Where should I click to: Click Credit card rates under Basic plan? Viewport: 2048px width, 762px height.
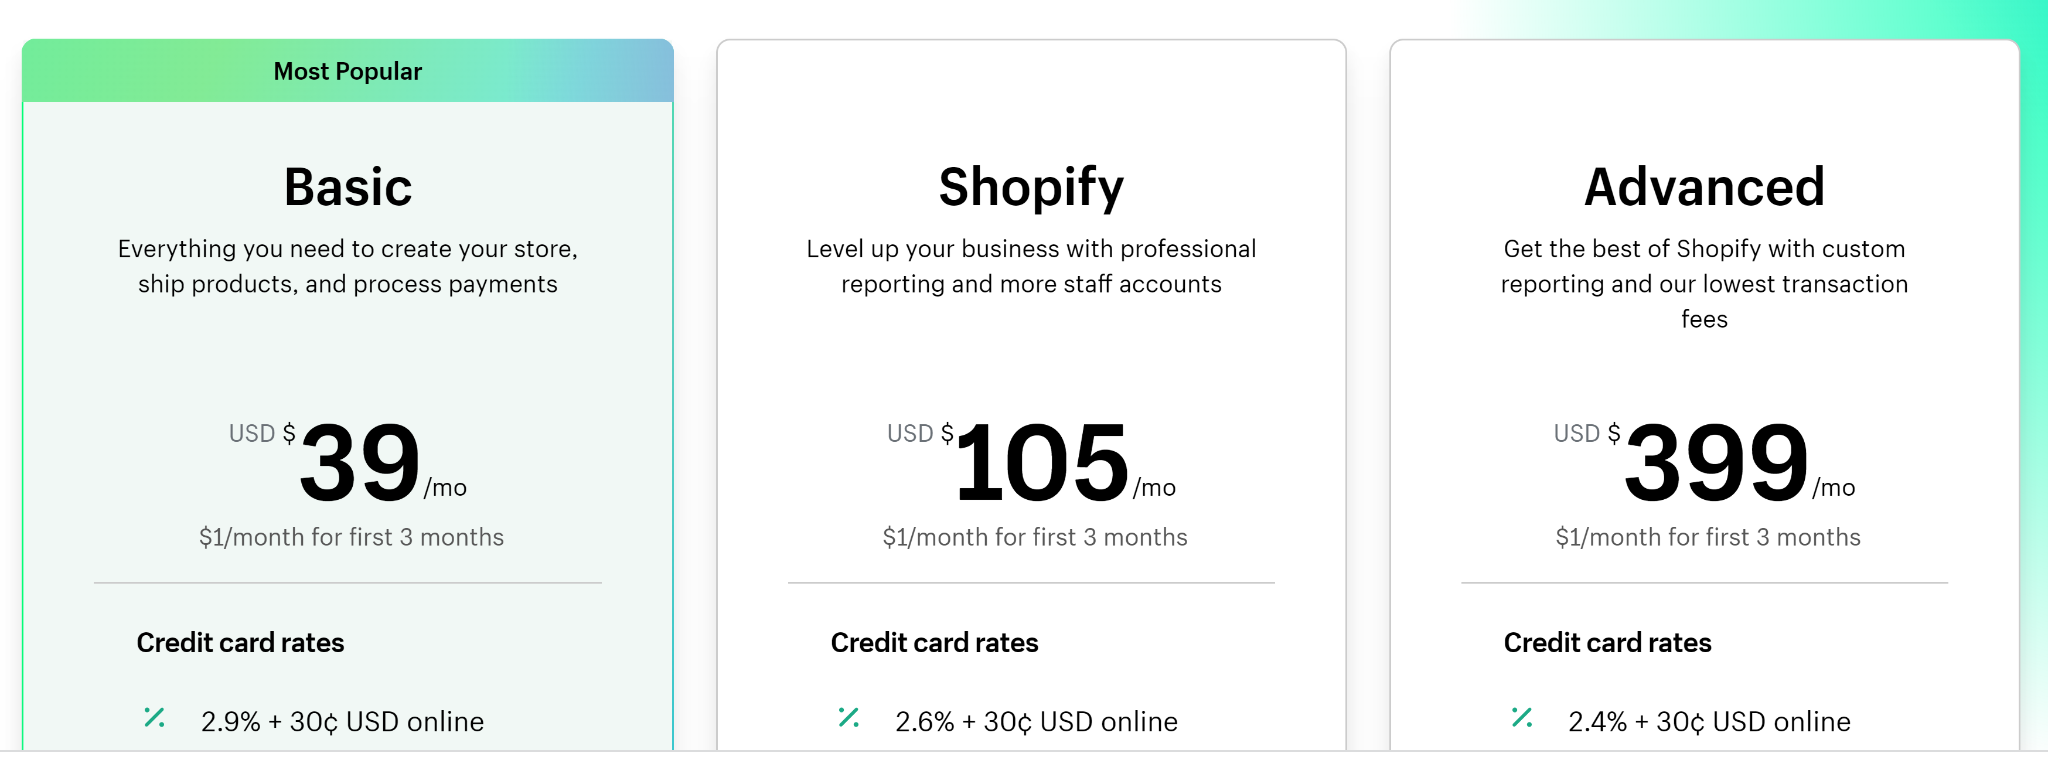coord(240,643)
